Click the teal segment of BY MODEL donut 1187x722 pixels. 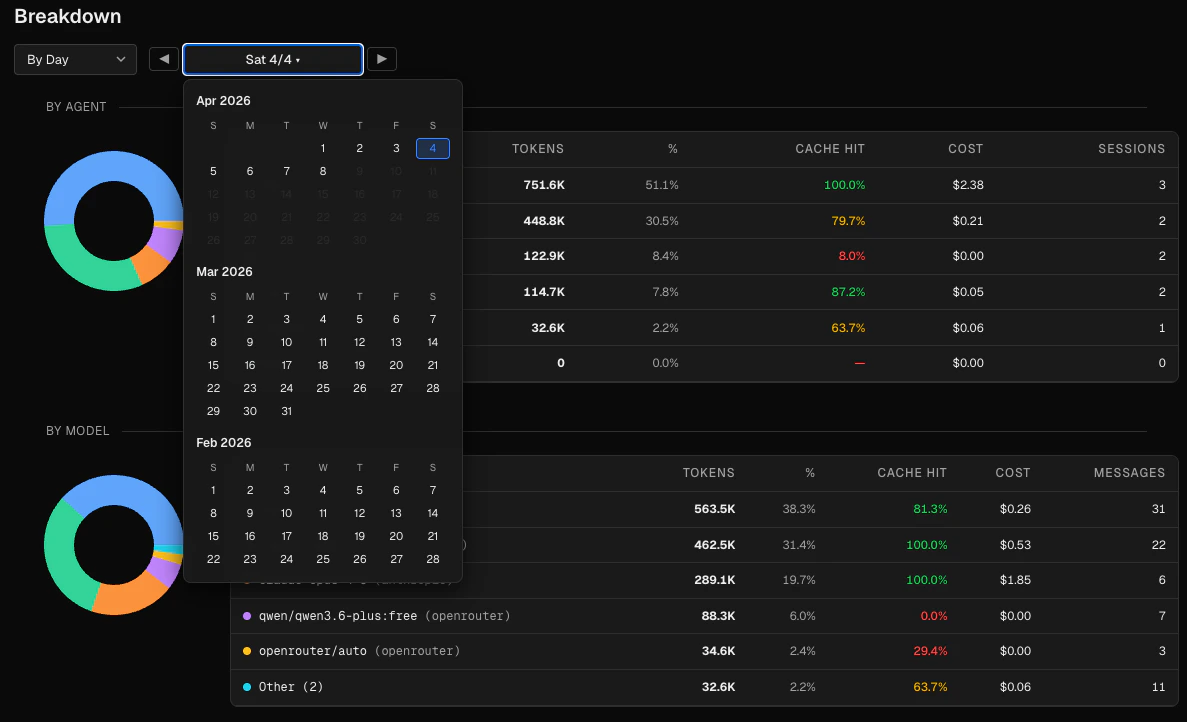pyautogui.click(x=167, y=548)
